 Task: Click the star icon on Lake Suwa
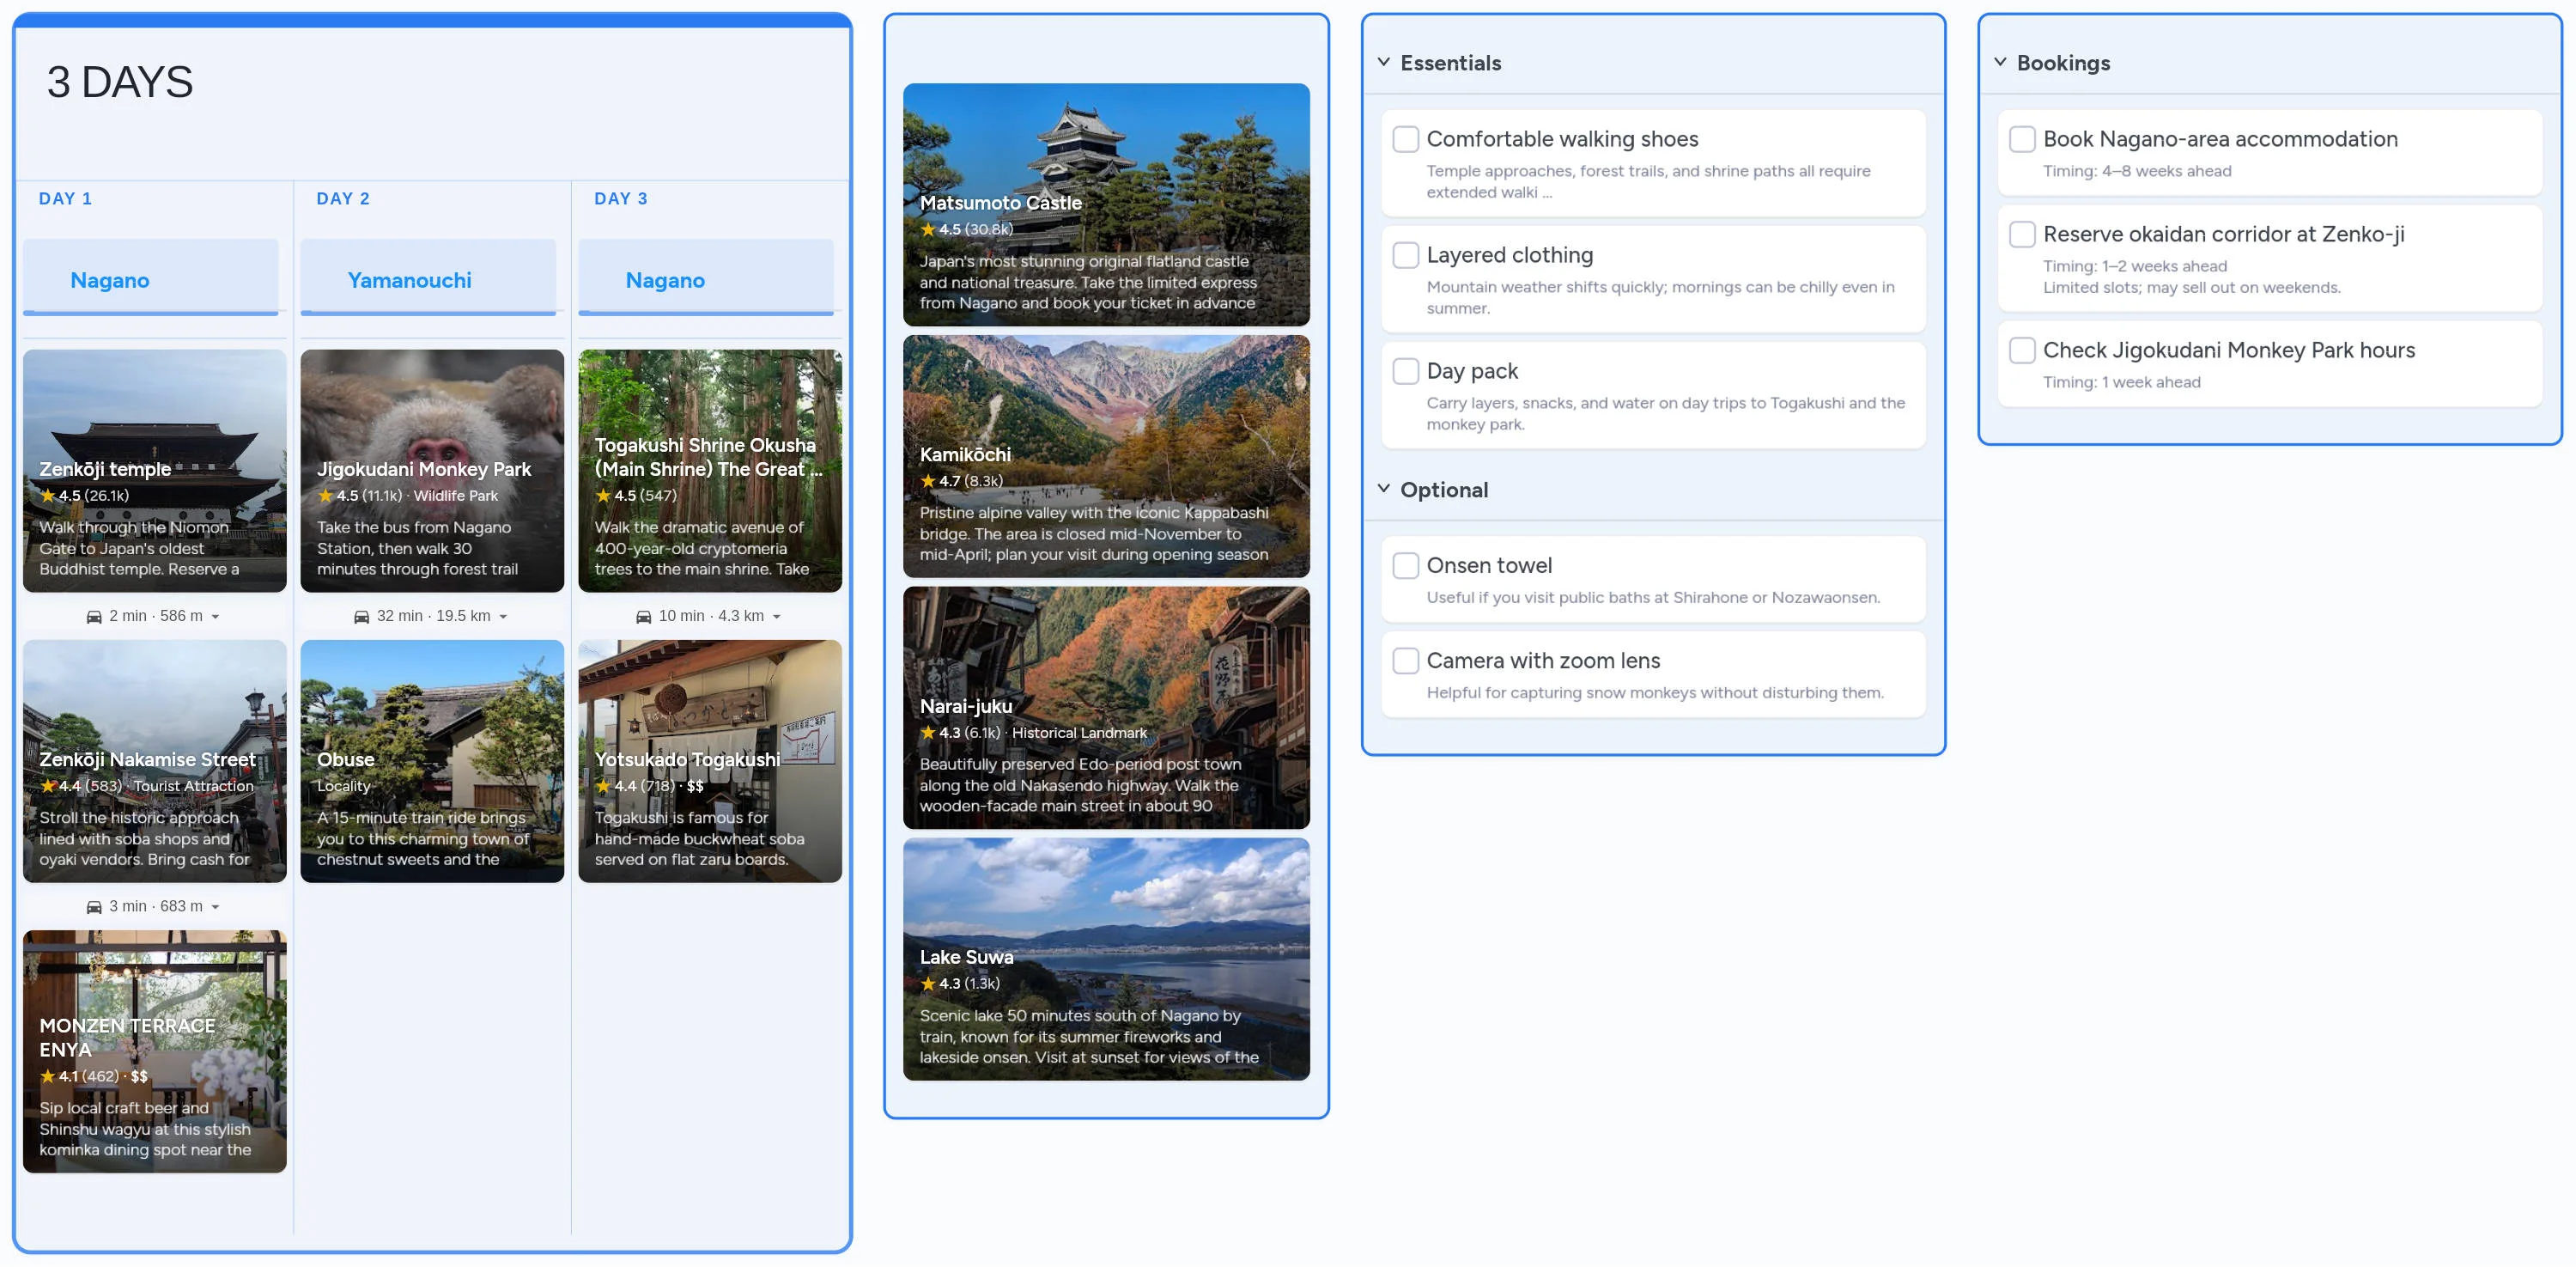[x=928, y=984]
